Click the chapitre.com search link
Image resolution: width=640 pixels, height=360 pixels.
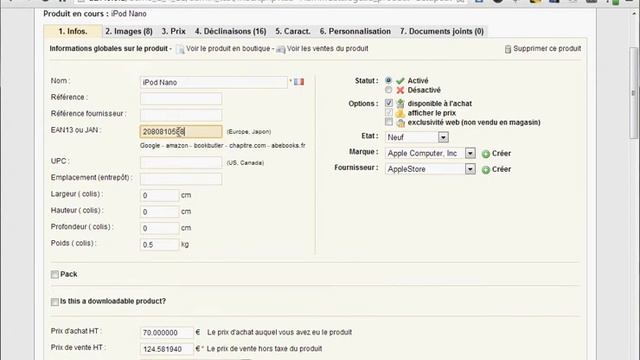[247, 145]
